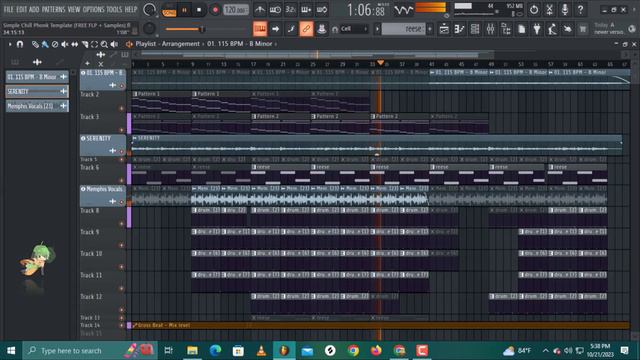Click the oscilloscope waveform display
The width and height of the screenshot is (640, 360).
[x=403, y=10]
